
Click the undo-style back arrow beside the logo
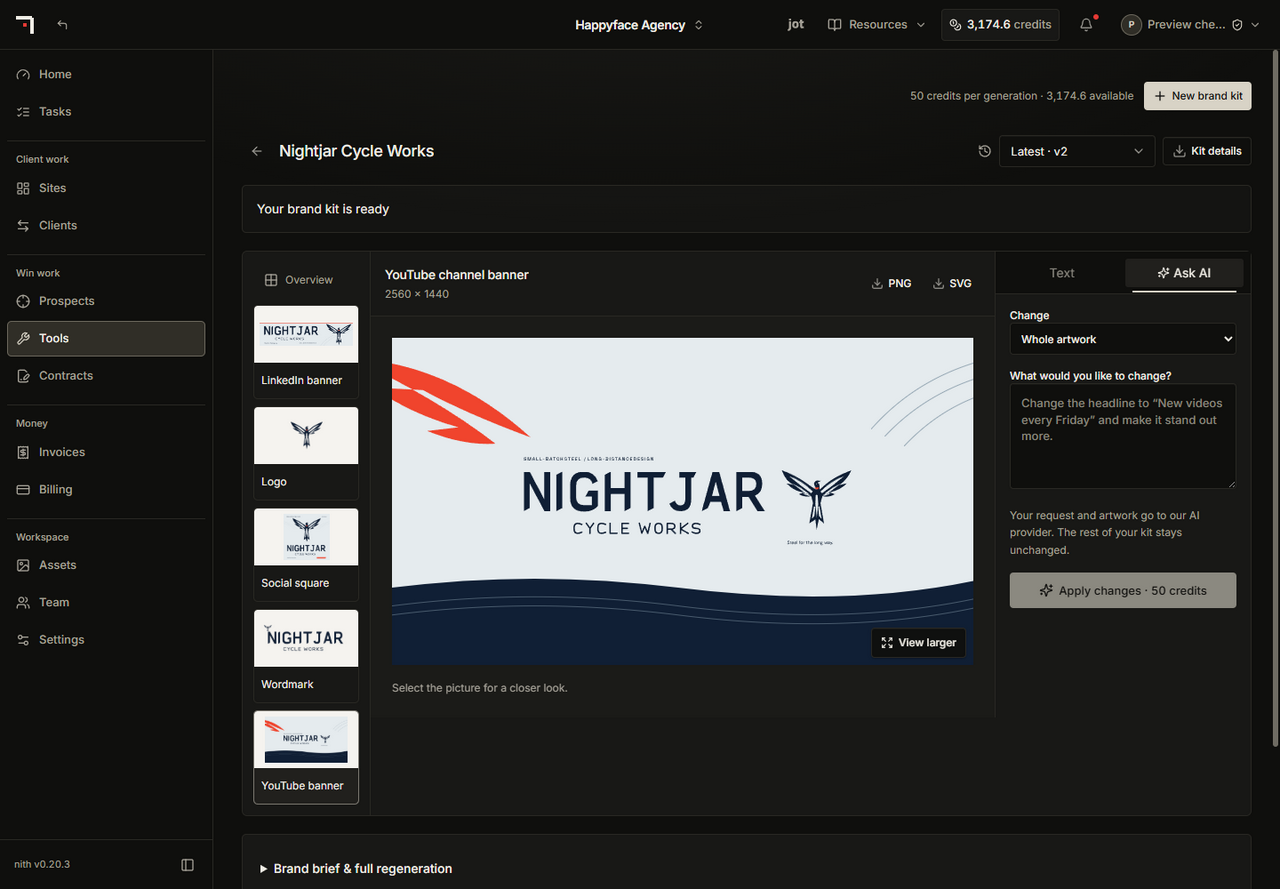(63, 25)
